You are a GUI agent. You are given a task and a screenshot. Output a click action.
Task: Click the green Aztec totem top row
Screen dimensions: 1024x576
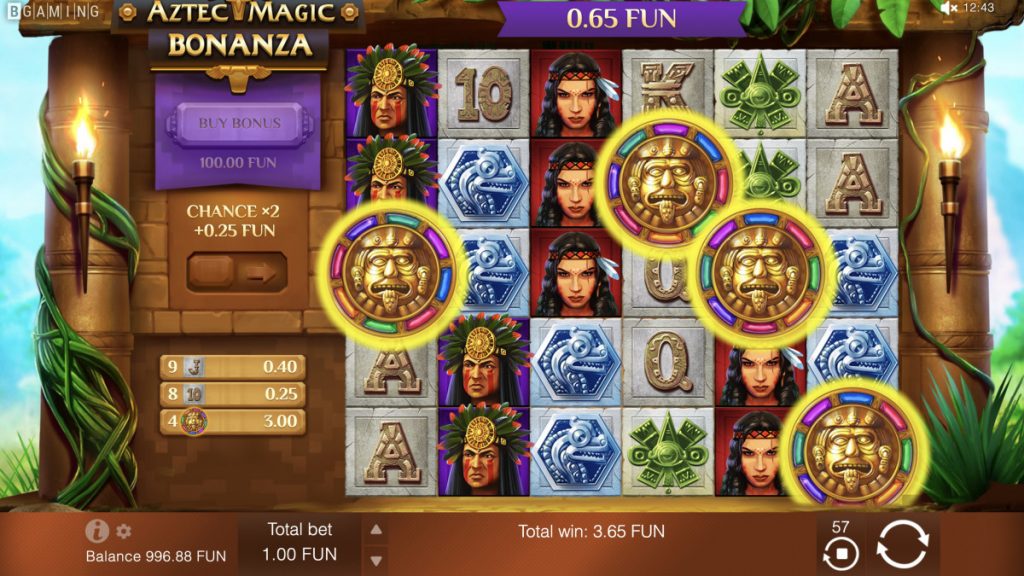(760, 93)
